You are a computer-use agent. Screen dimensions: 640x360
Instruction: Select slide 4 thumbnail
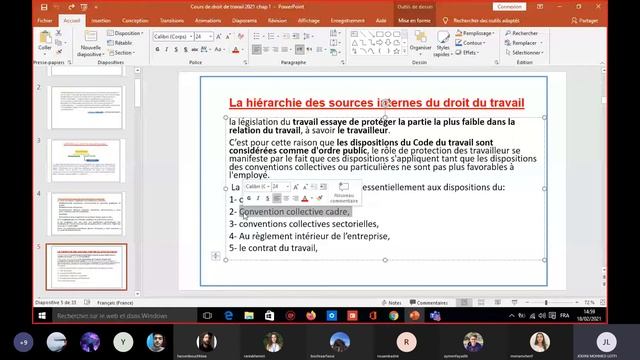click(87, 214)
